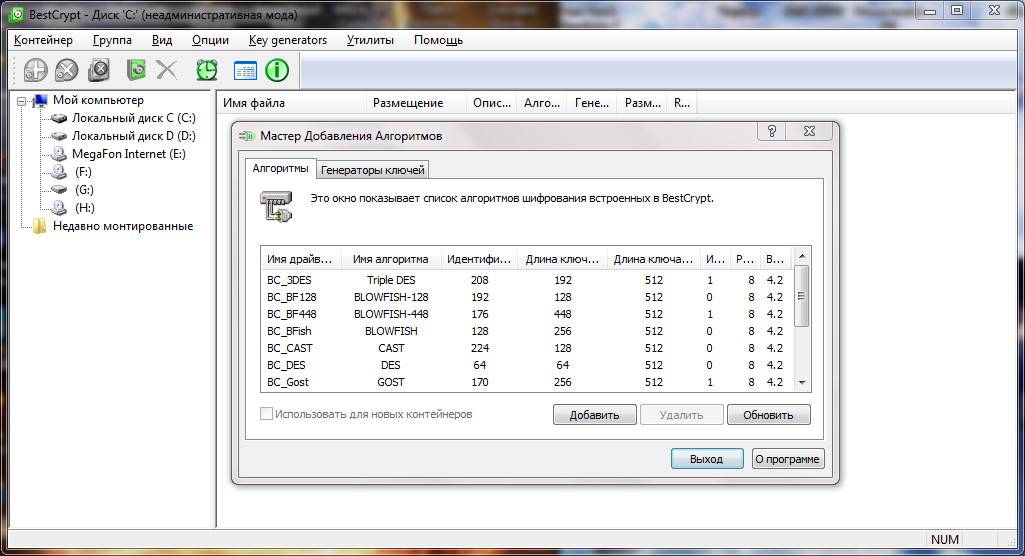This screenshot has width=1025, height=556.
Task: Toggle Использовать для новых контейнеров checkbox
Action: (266, 414)
